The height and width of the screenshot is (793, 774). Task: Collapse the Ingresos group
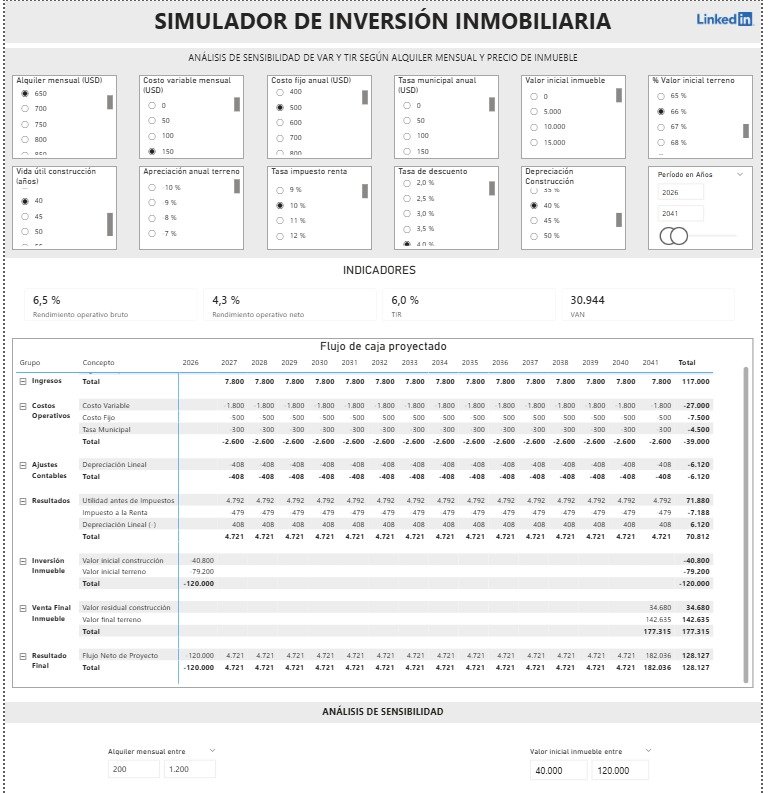(23, 381)
